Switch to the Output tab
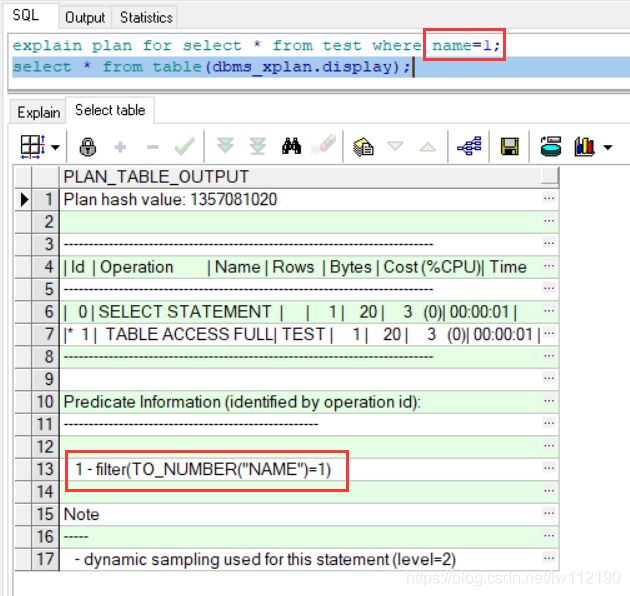 coord(85,17)
